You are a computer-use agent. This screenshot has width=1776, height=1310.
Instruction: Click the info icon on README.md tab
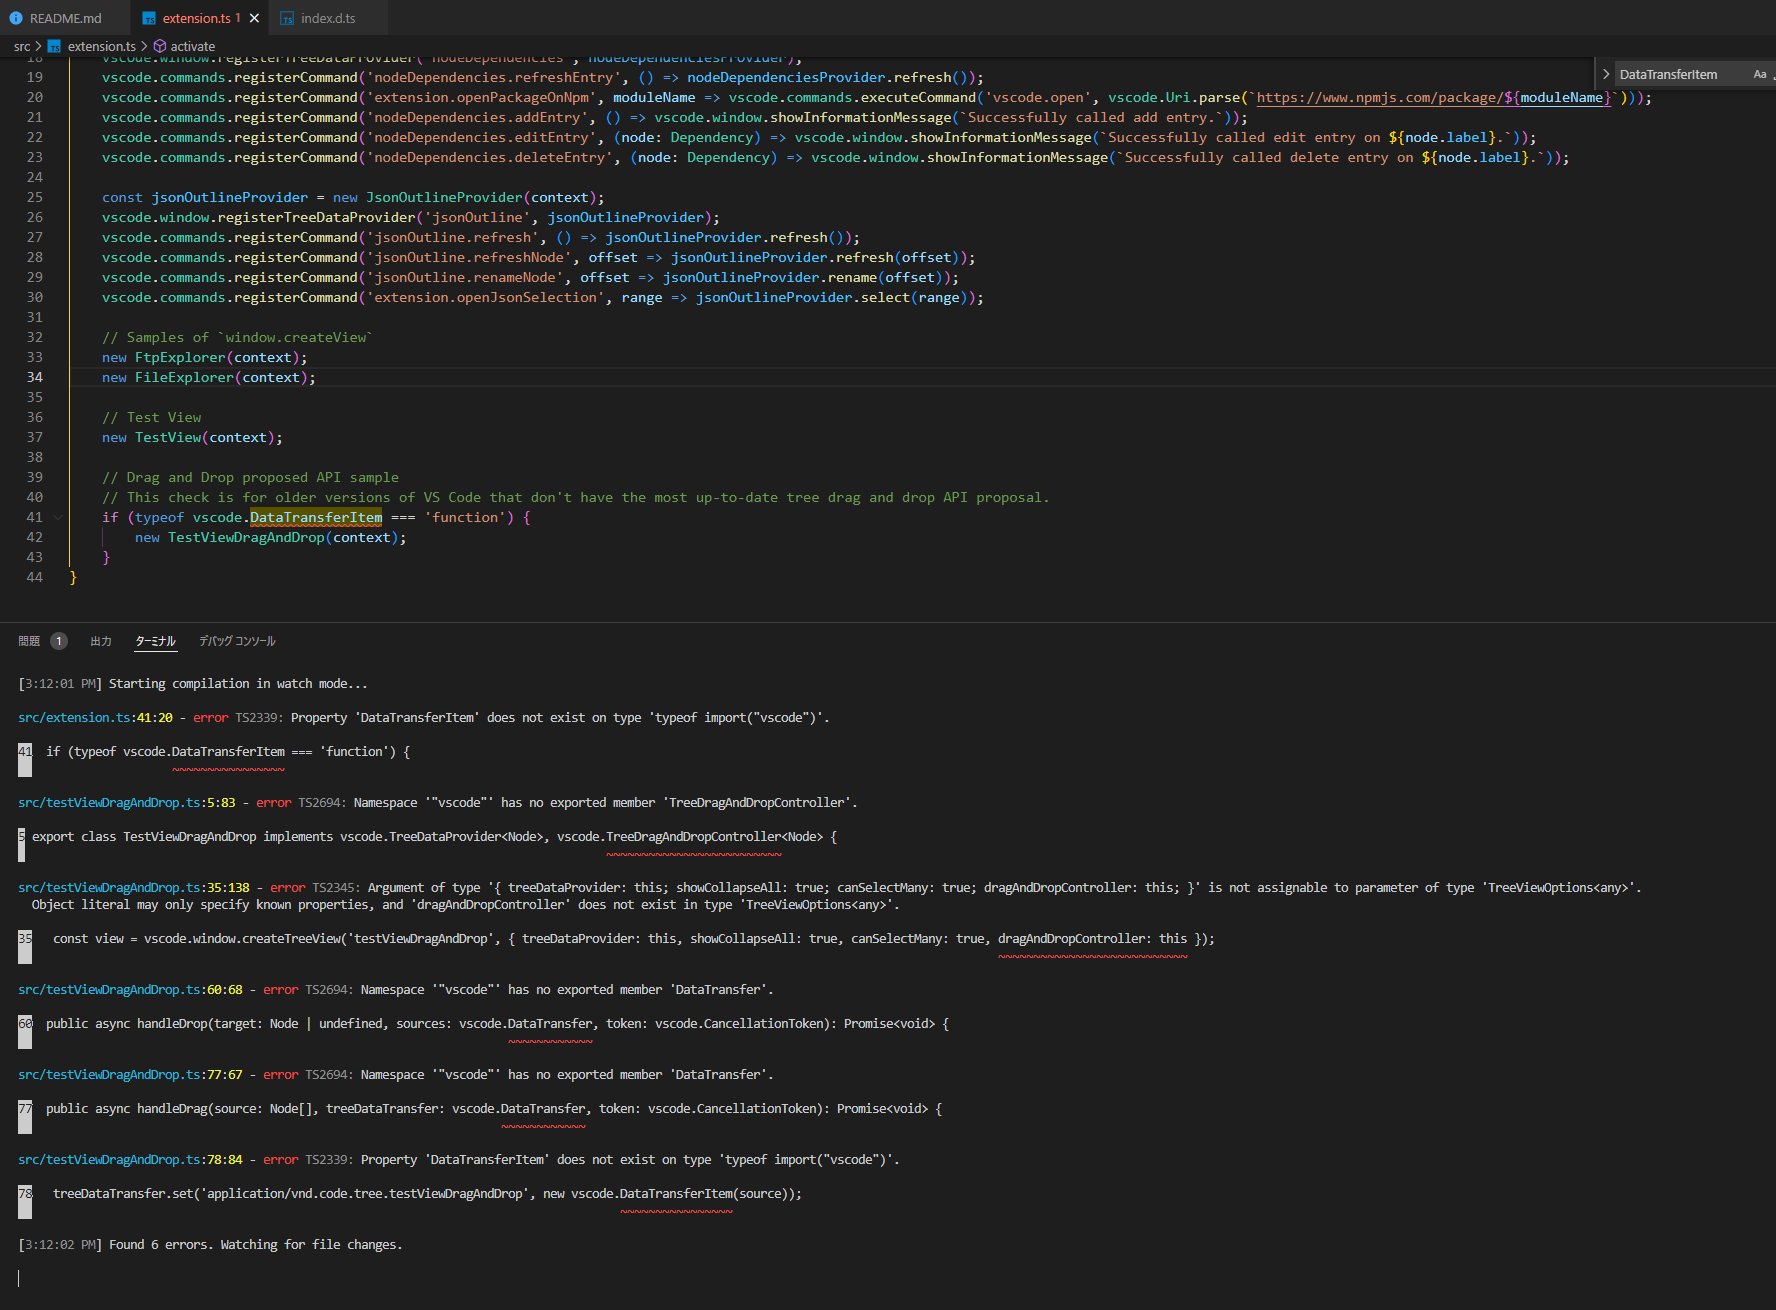point(16,17)
